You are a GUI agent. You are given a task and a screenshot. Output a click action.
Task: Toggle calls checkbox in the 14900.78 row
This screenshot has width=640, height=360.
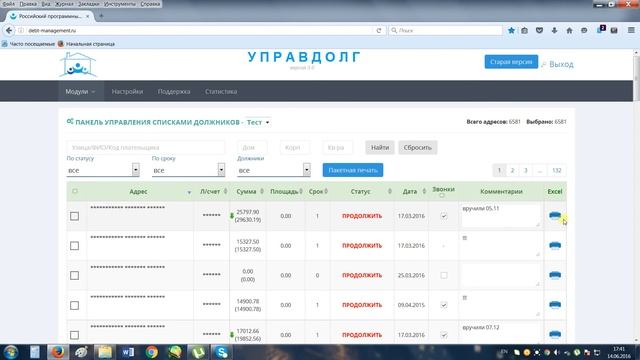tap(444, 305)
